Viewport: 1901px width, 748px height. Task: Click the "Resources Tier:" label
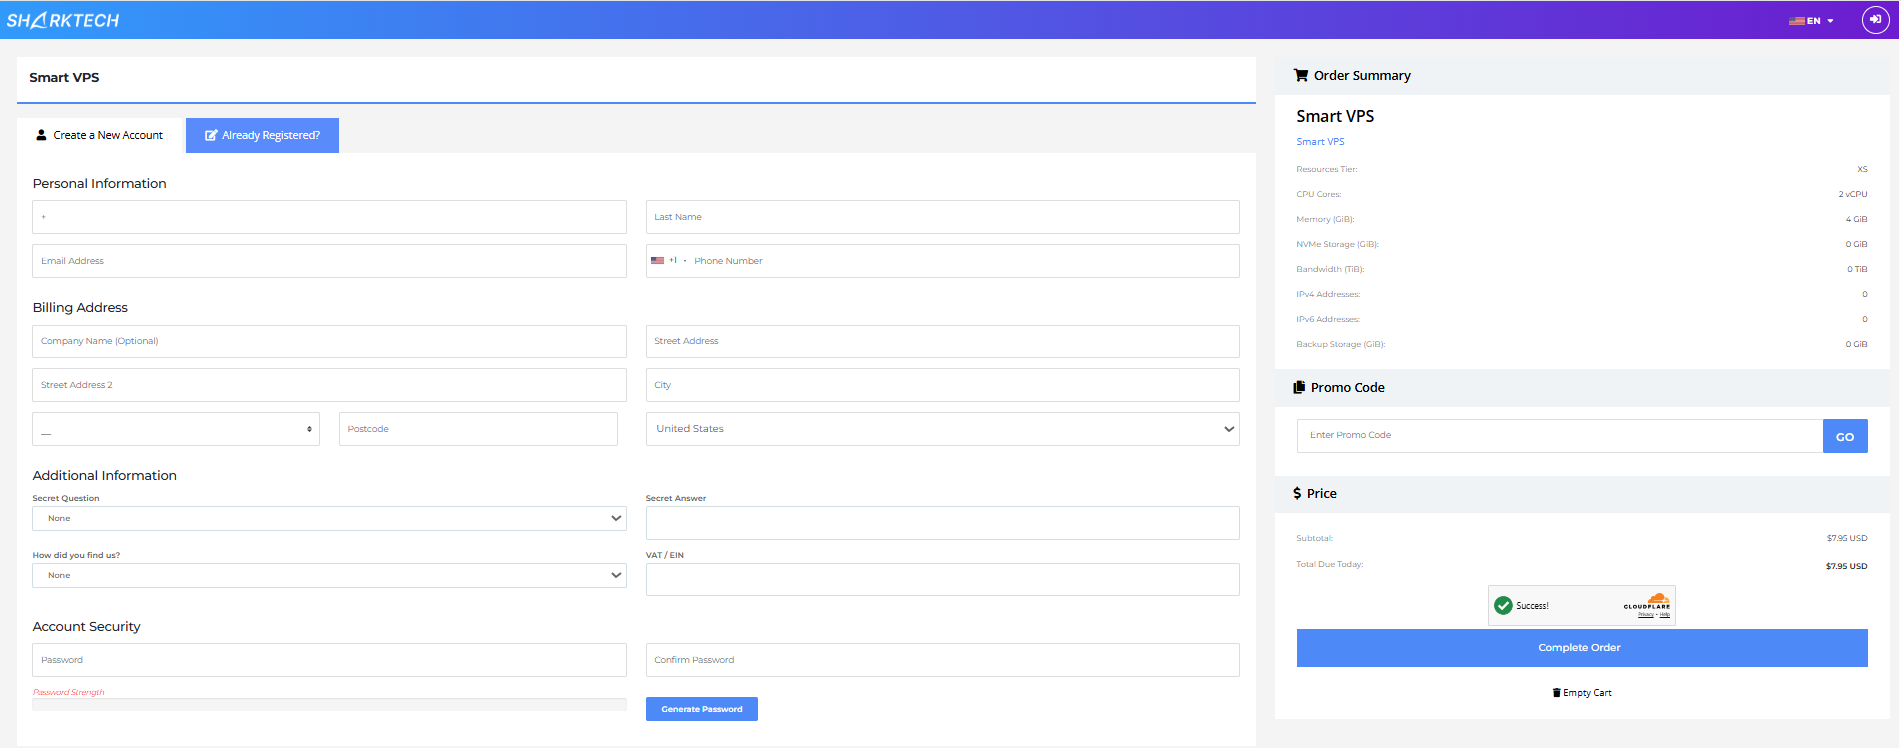click(x=1327, y=169)
